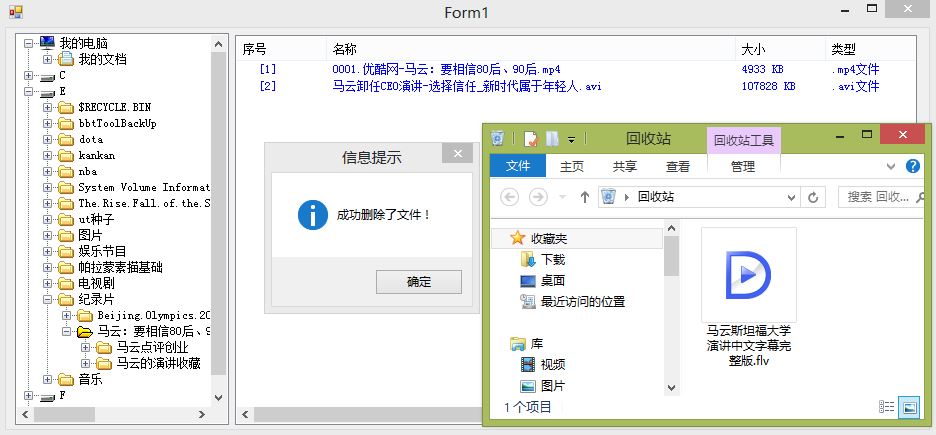Open the 主页 ribbon tab
The width and height of the screenshot is (936, 435).
click(572, 166)
